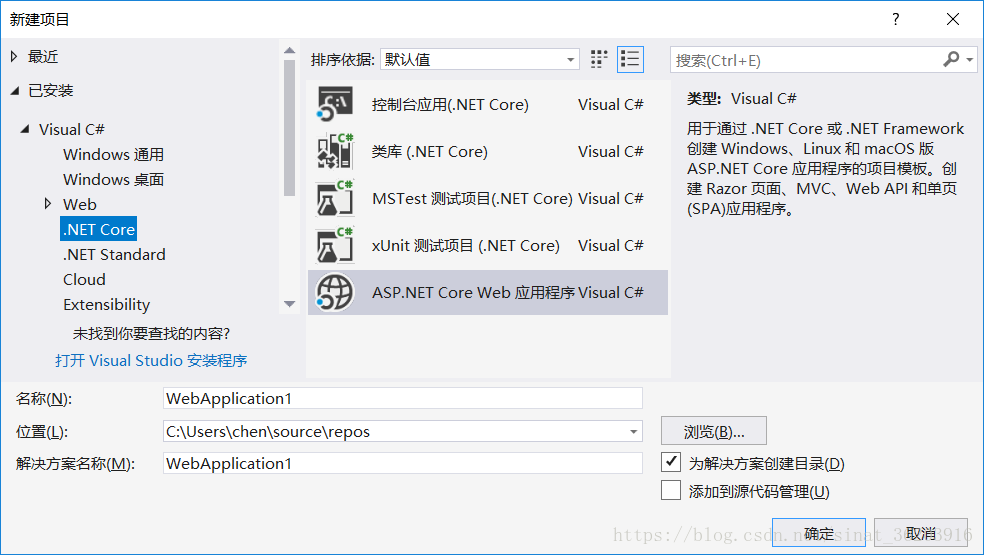This screenshot has width=984, height=555.
Task: Expand the Web tree node
Action: click(x=48, y=203)
